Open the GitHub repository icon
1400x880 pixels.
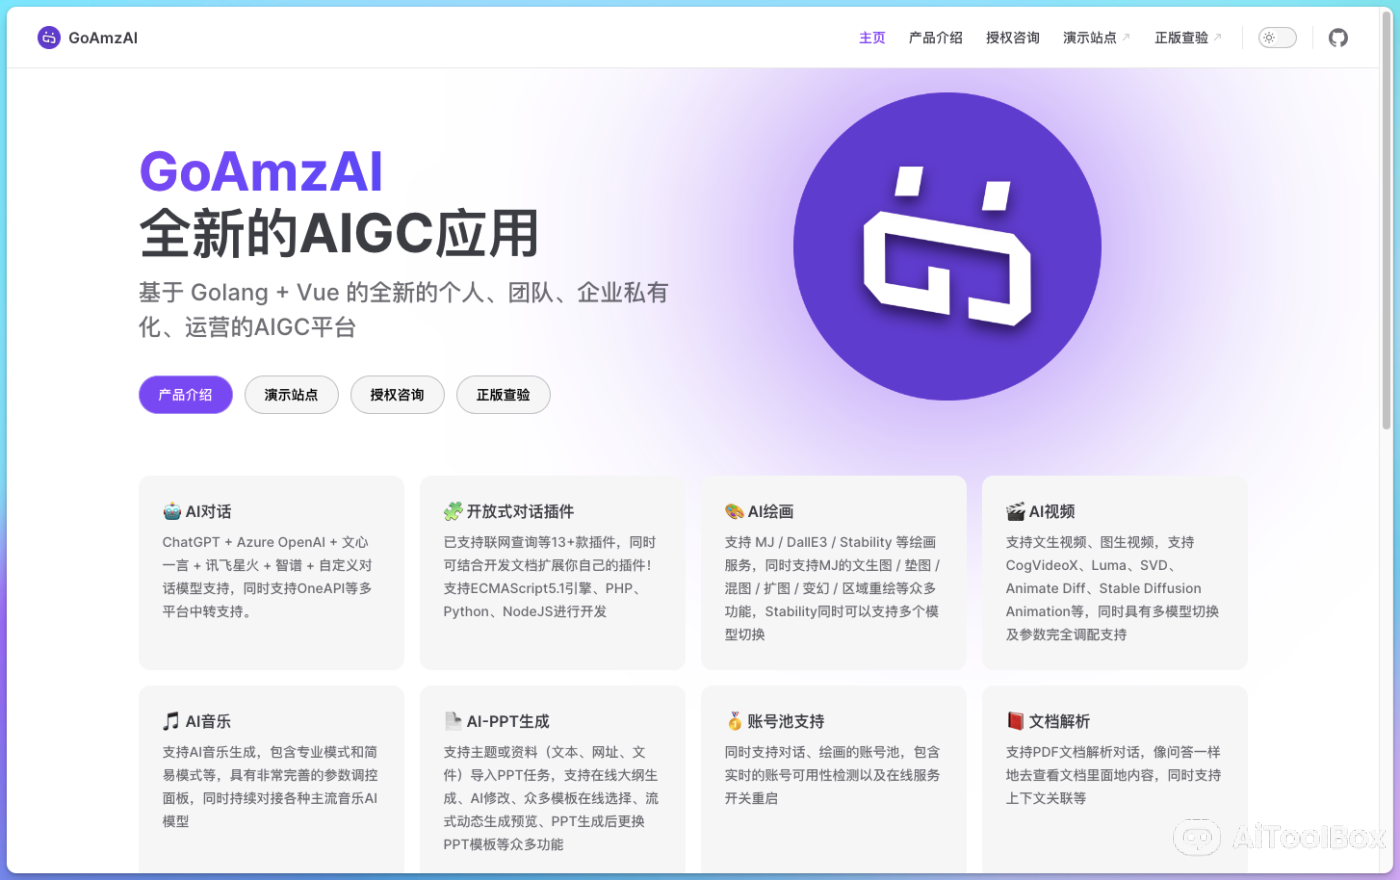[1338, 38]
